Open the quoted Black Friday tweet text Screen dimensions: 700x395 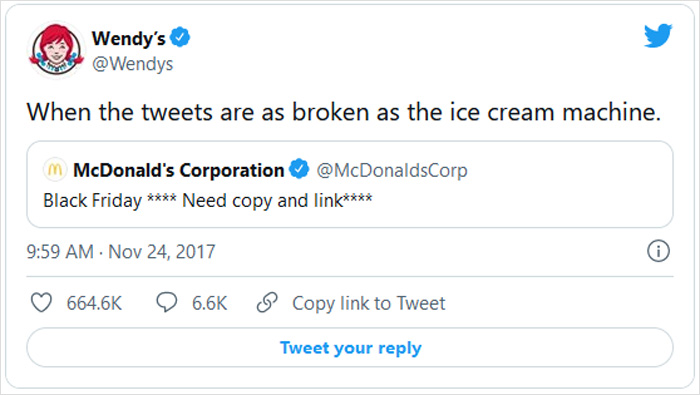tap(208, 200)
